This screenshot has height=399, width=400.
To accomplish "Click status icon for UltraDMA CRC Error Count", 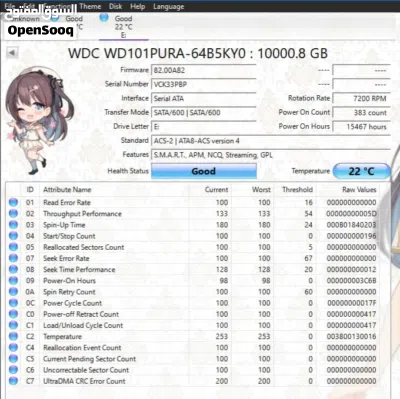I will tap(13, 381).
